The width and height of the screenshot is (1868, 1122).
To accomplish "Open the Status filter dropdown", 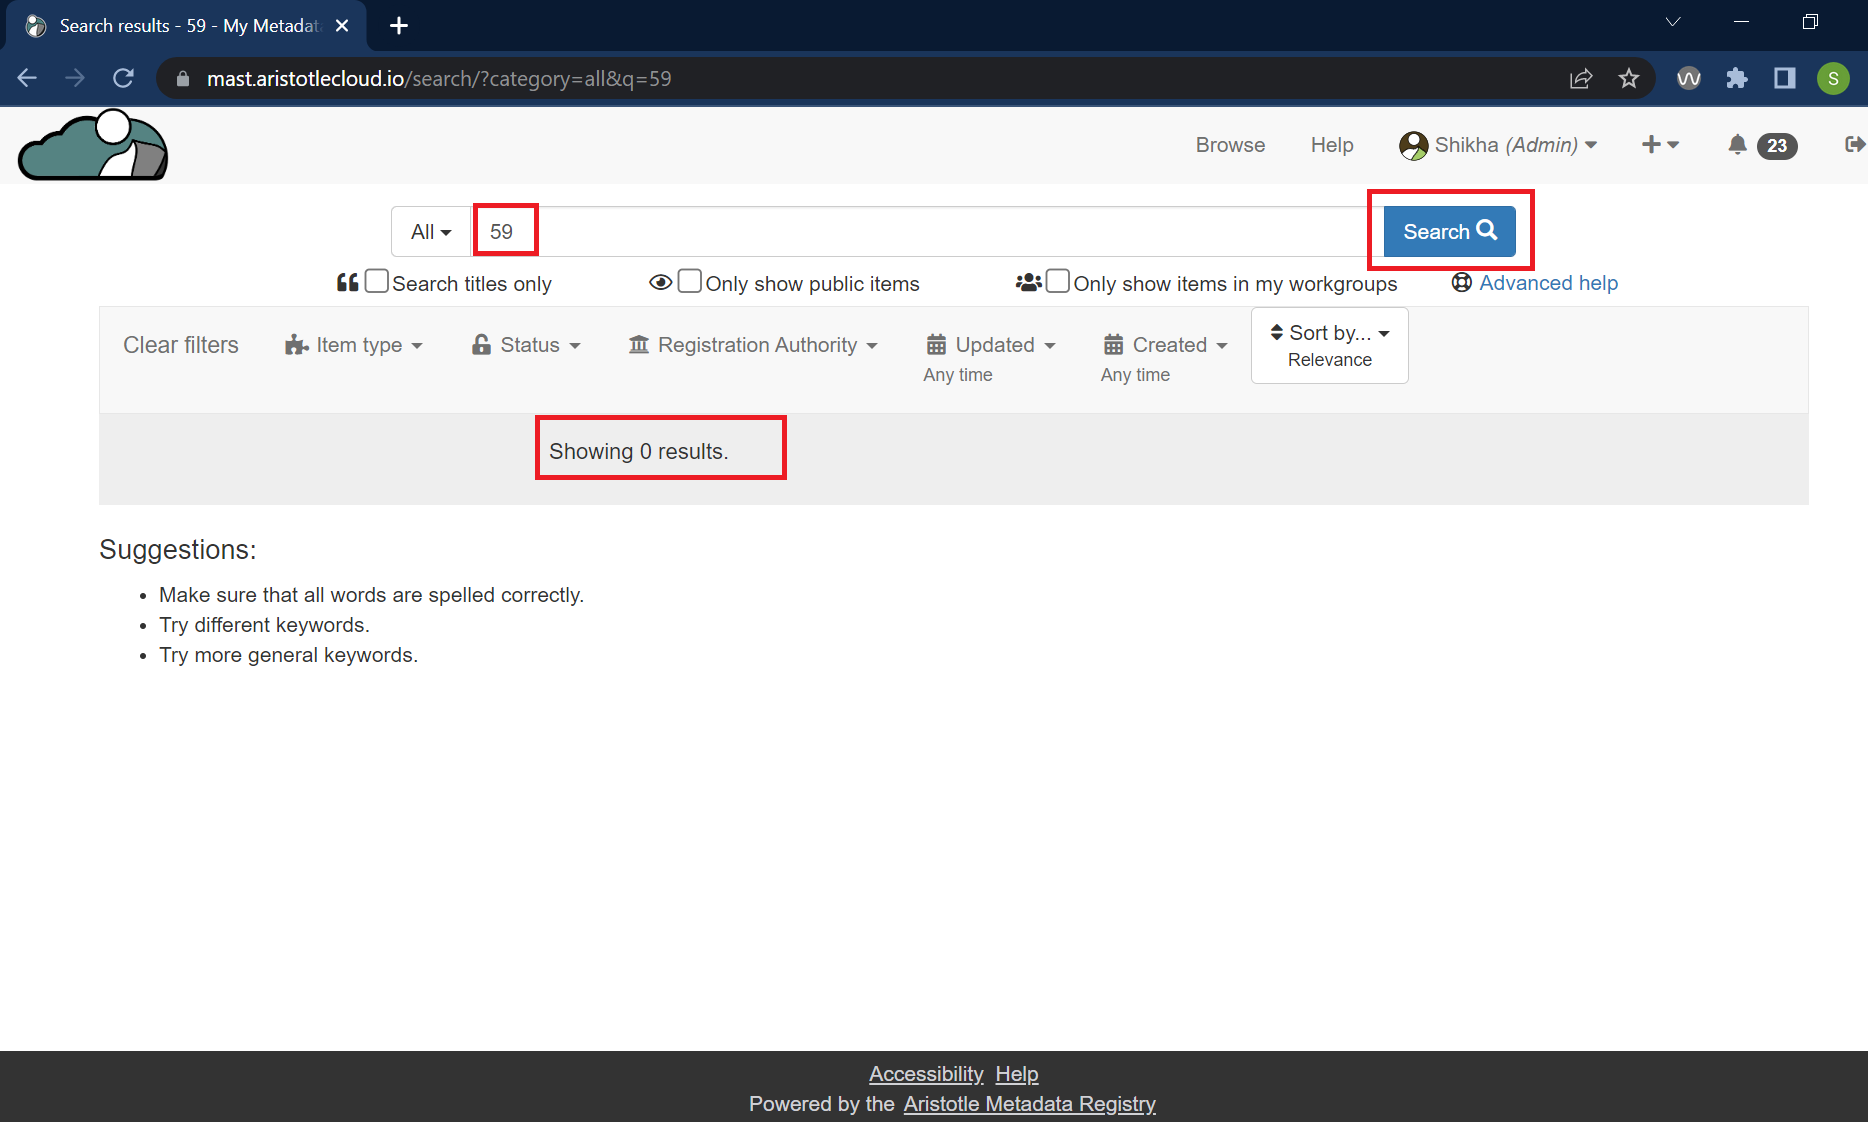I will point(527,345).
